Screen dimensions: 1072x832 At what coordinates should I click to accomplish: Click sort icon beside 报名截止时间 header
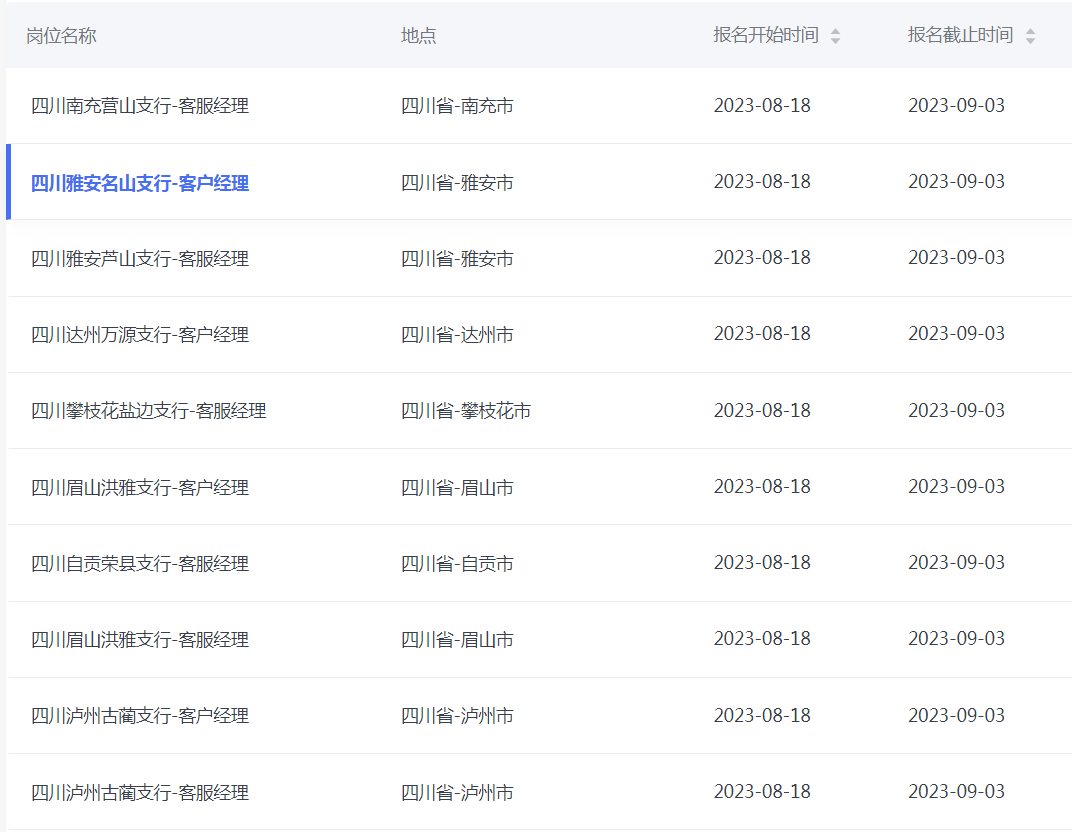(x=1030, y=36)
